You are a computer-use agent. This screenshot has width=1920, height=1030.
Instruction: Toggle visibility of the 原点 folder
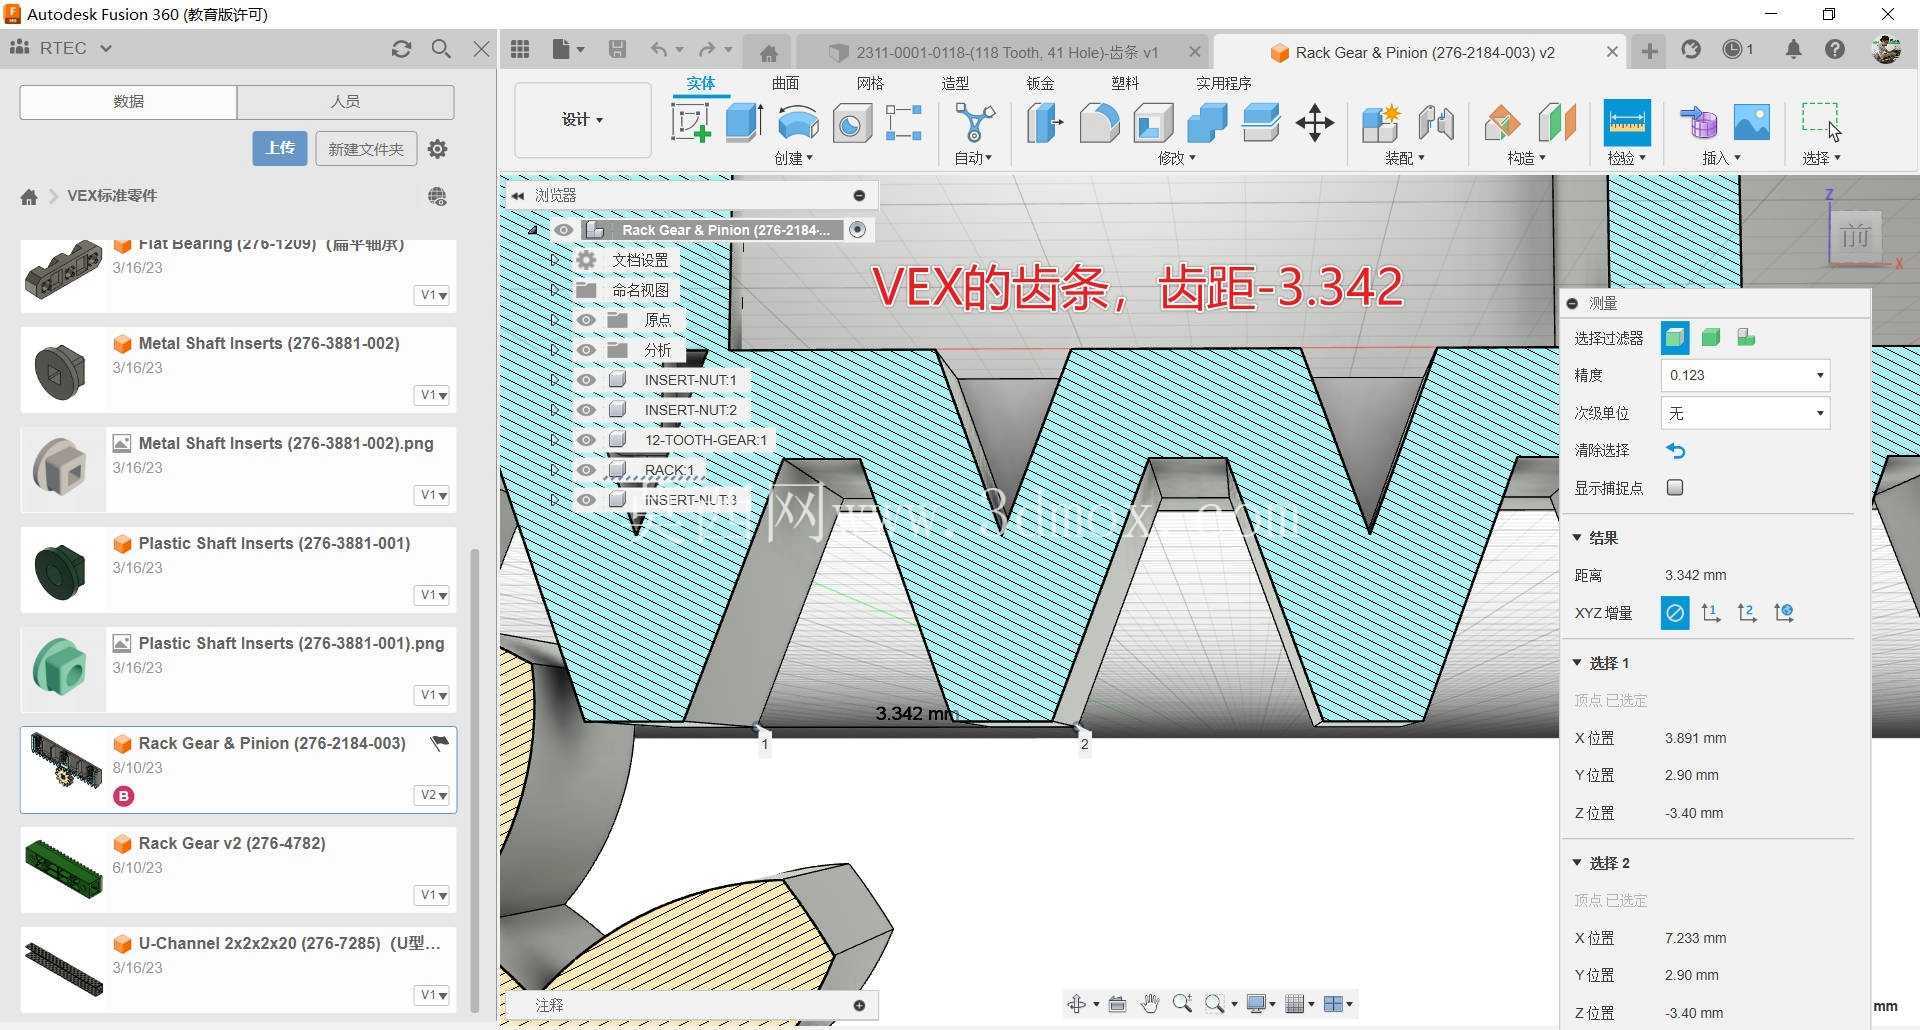(586, 320)
